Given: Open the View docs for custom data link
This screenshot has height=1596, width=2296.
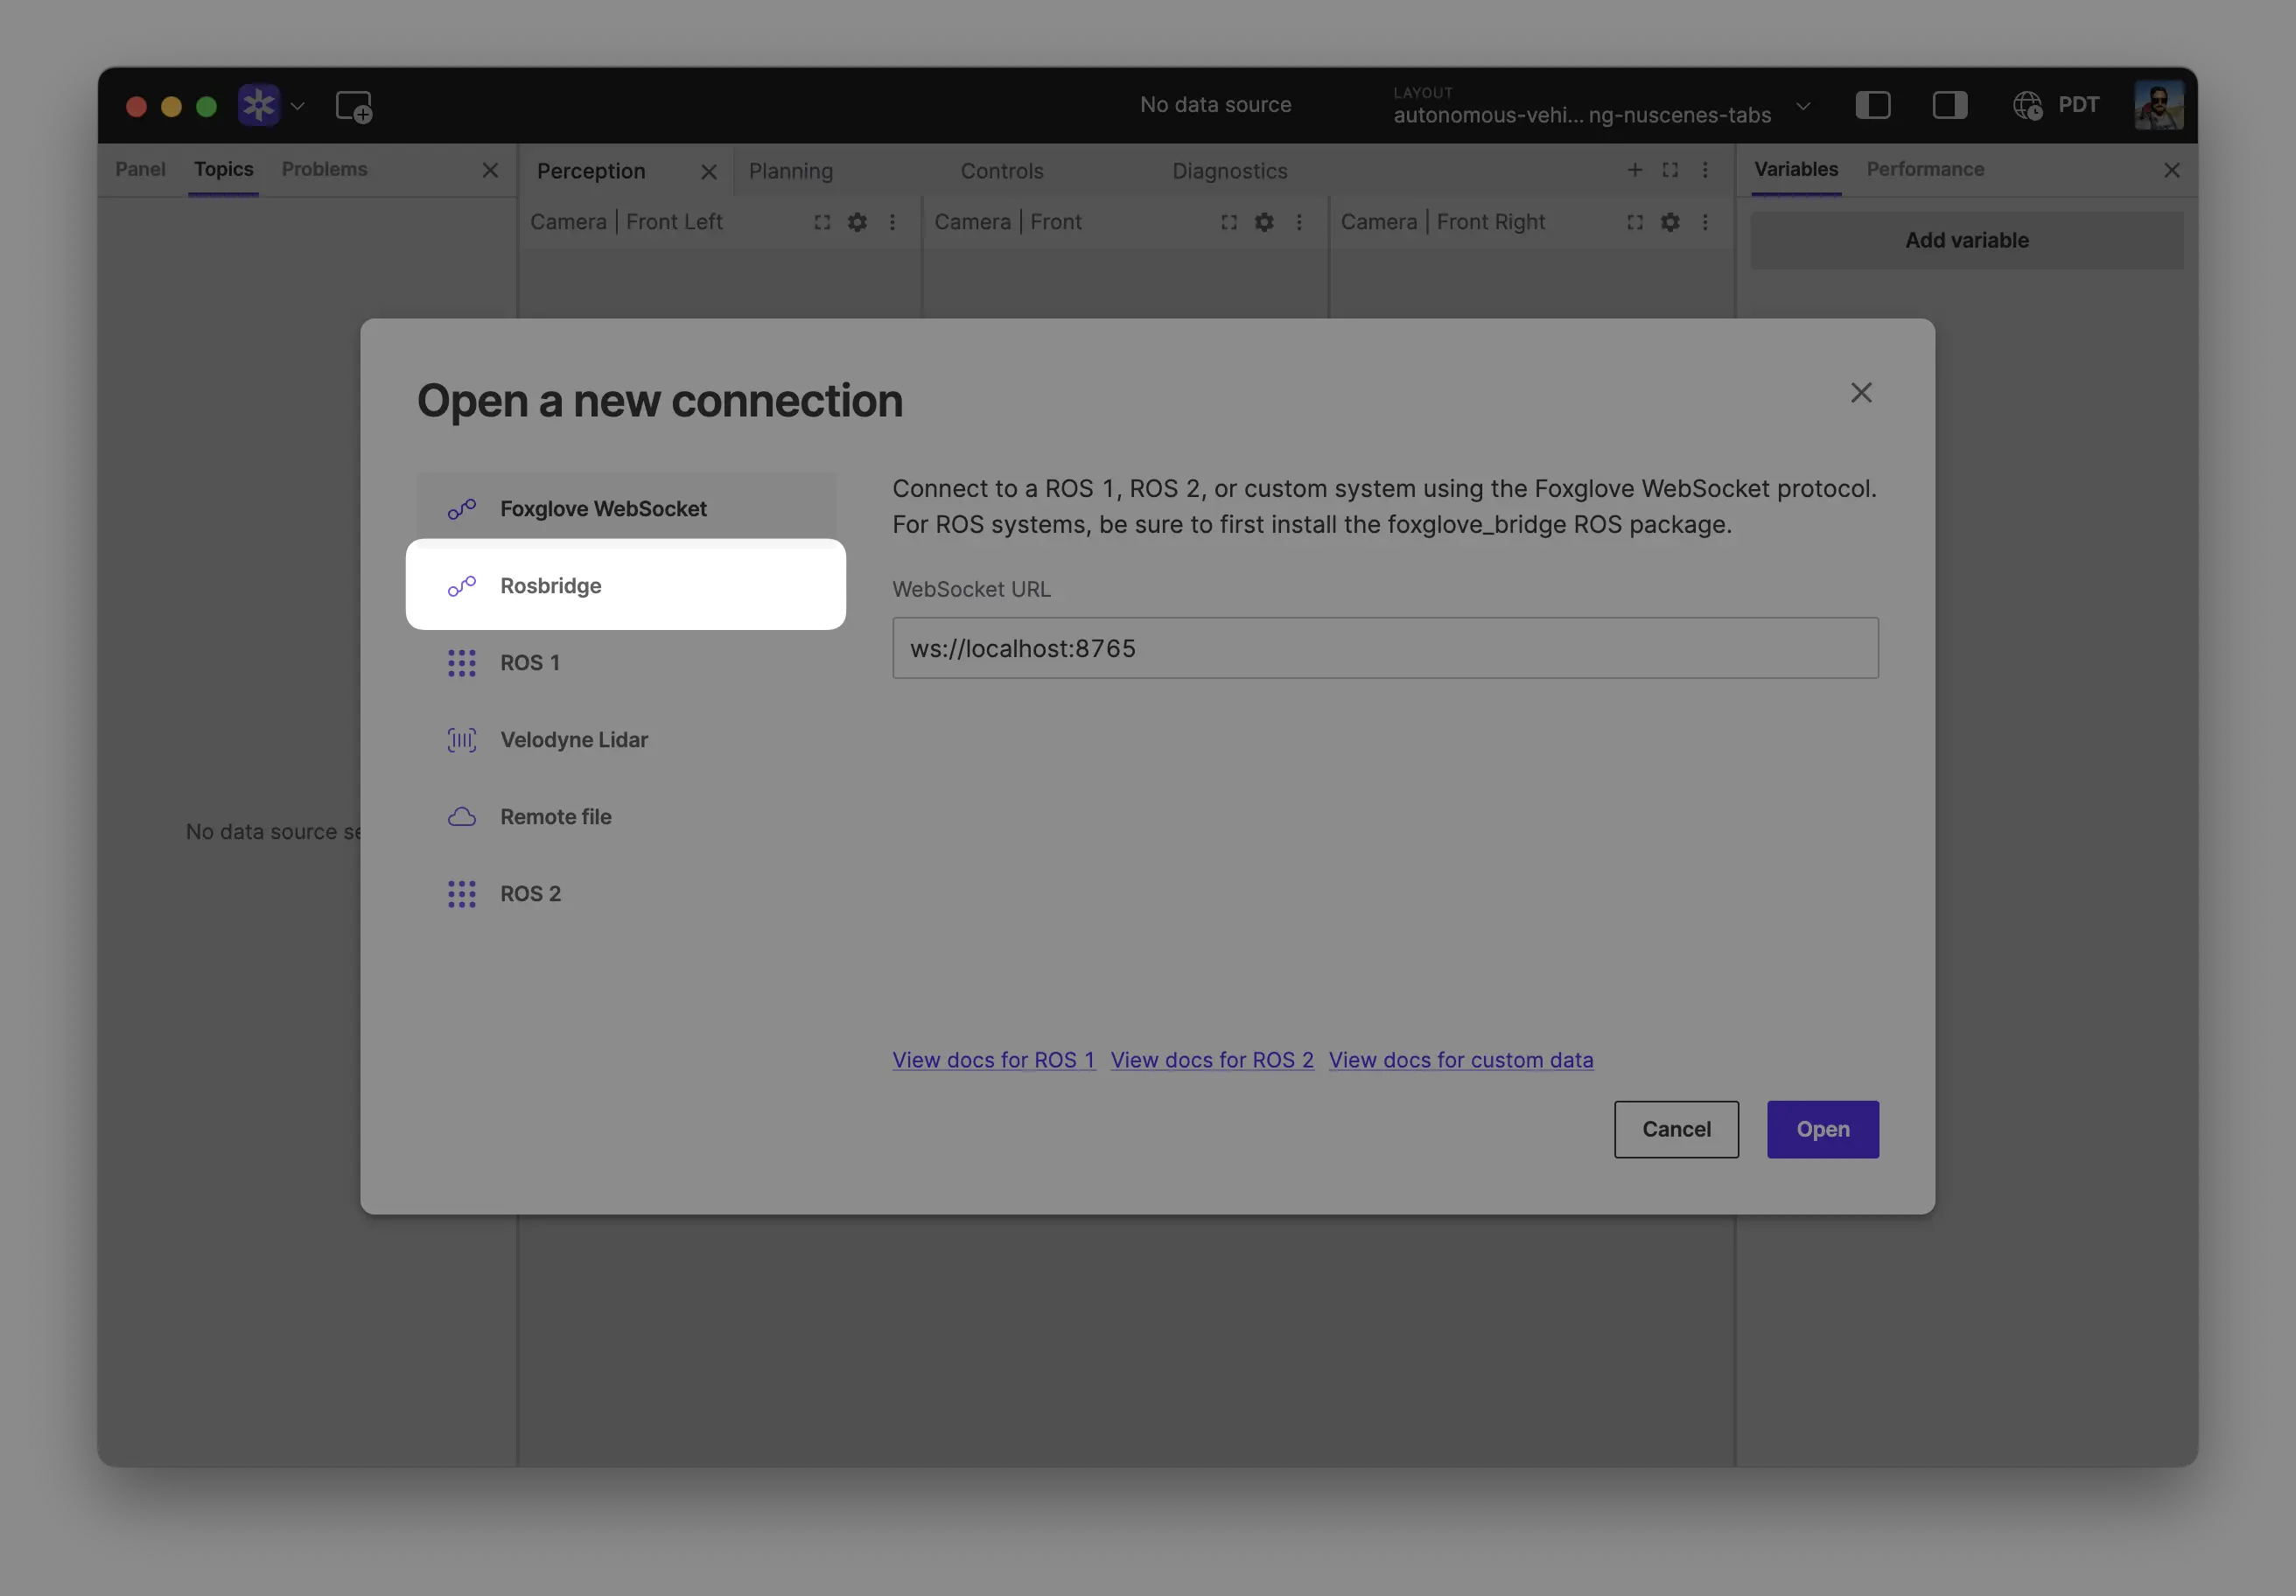Looking at the screenshot, I should point(1461,1060).
